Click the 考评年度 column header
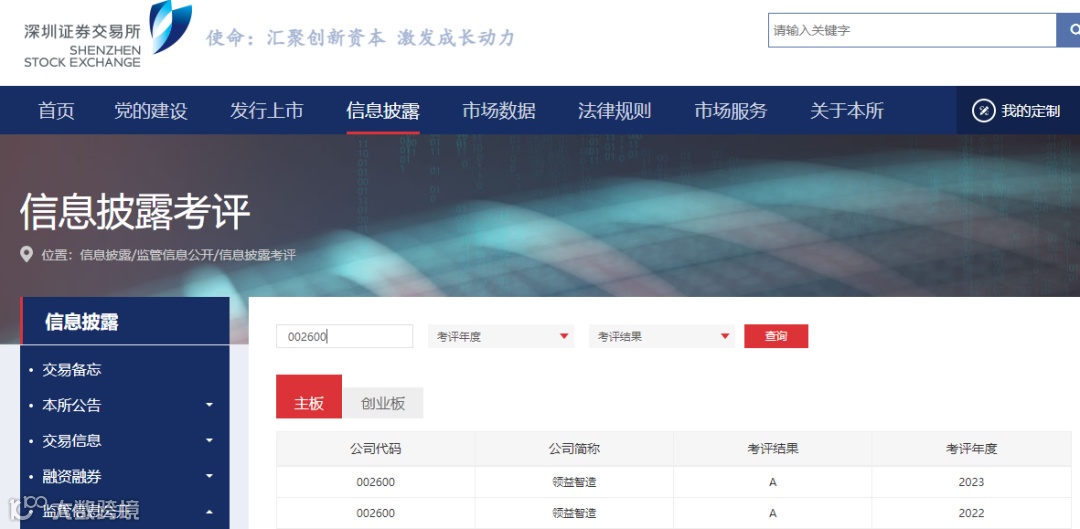The width and height of the screenshot is (1080, 529). click(971, 449)
